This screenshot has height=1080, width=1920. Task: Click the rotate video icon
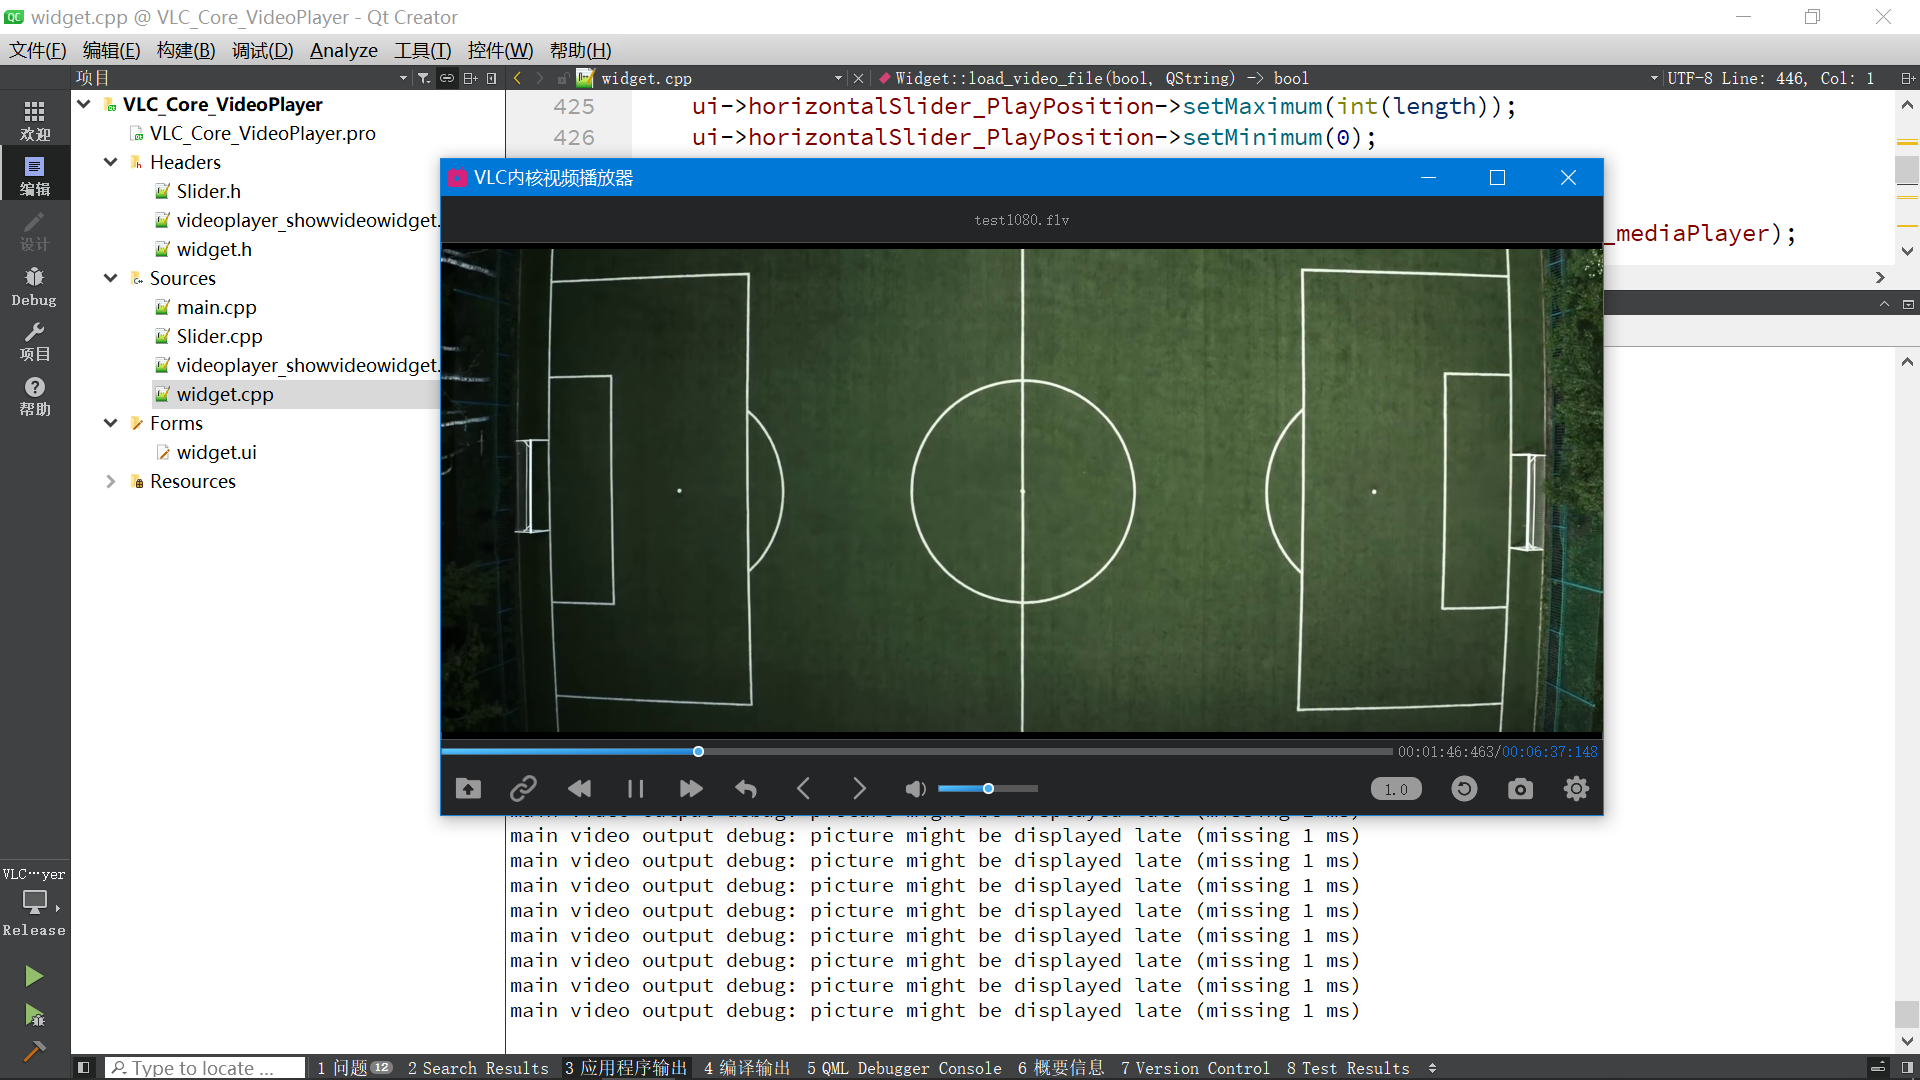tap(1464, 789)
